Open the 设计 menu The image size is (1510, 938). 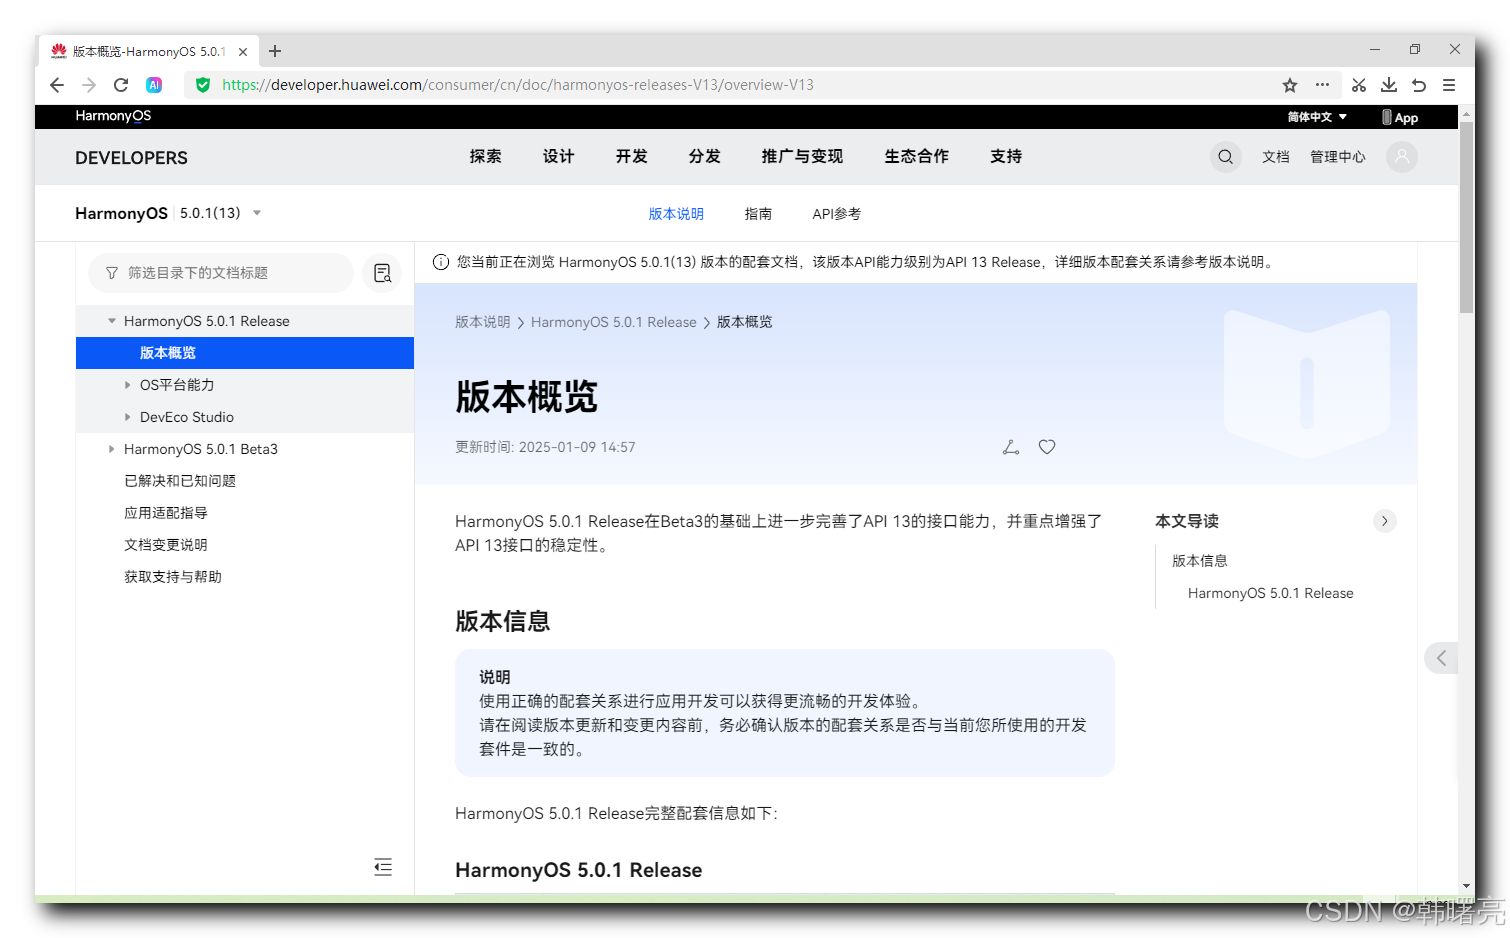pyautogui.click(x=558, y=156)
